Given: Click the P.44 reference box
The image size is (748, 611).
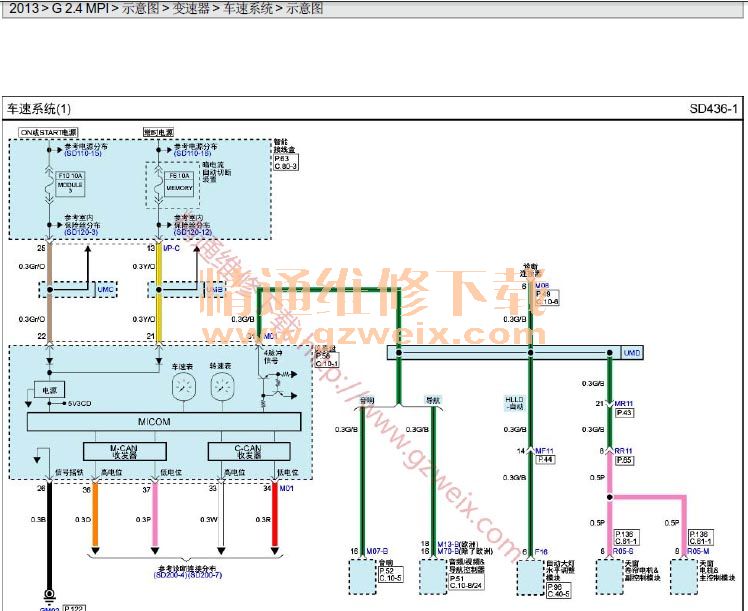Looking at the screenshot, I should coord(546,460).
